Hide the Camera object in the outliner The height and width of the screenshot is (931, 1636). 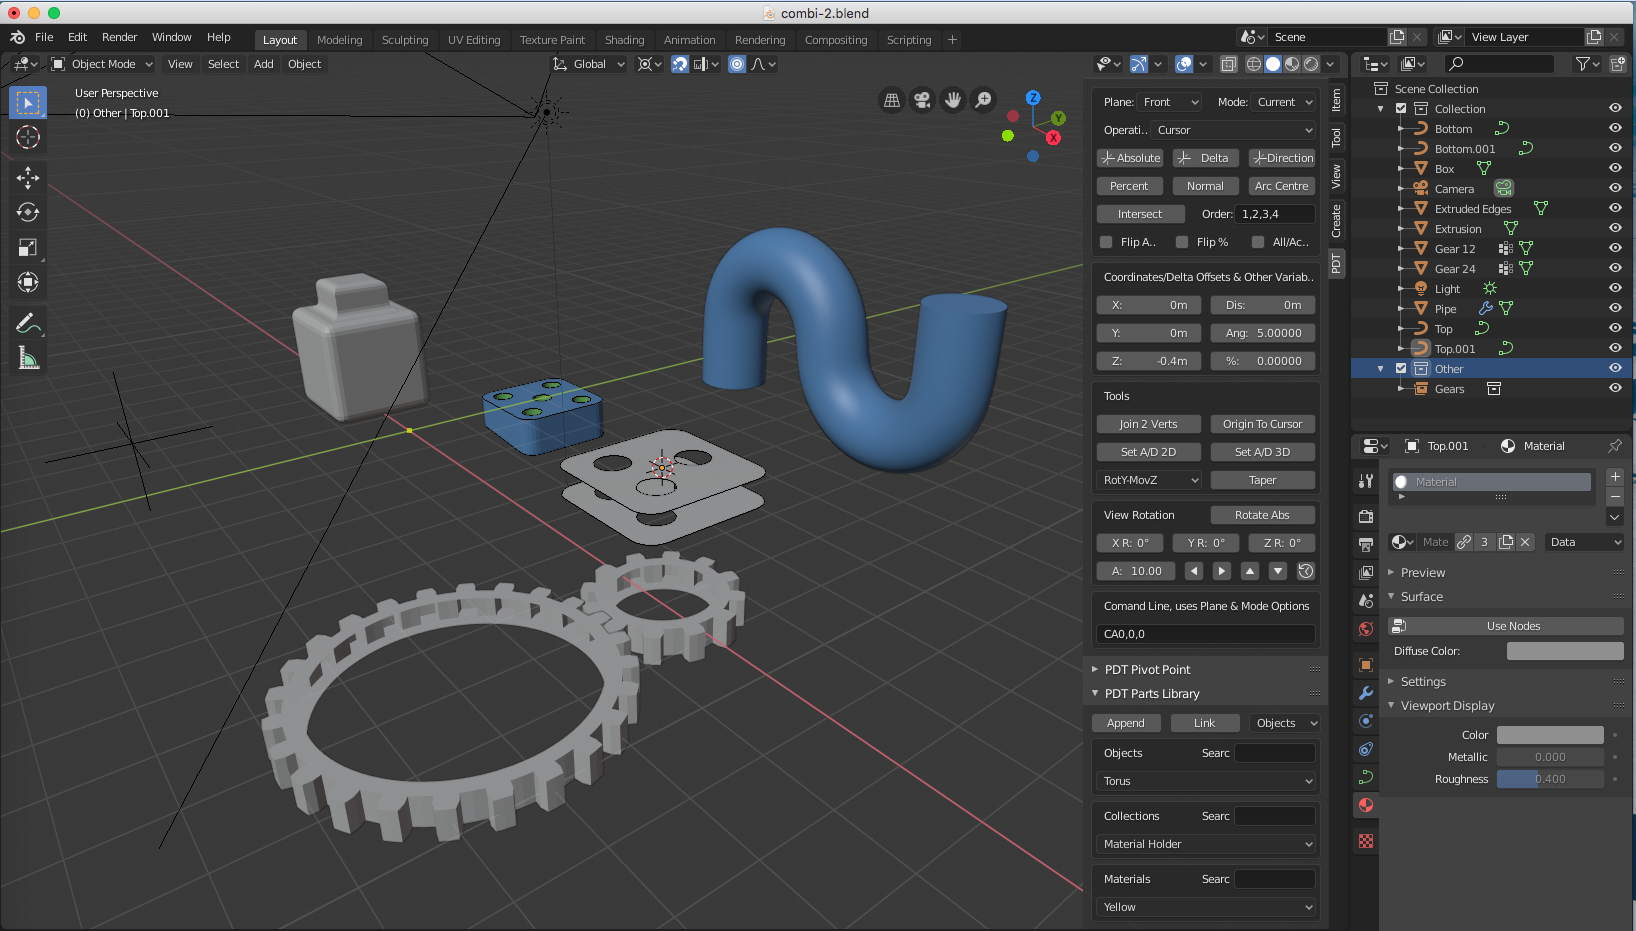click(x=1614, y=189)
